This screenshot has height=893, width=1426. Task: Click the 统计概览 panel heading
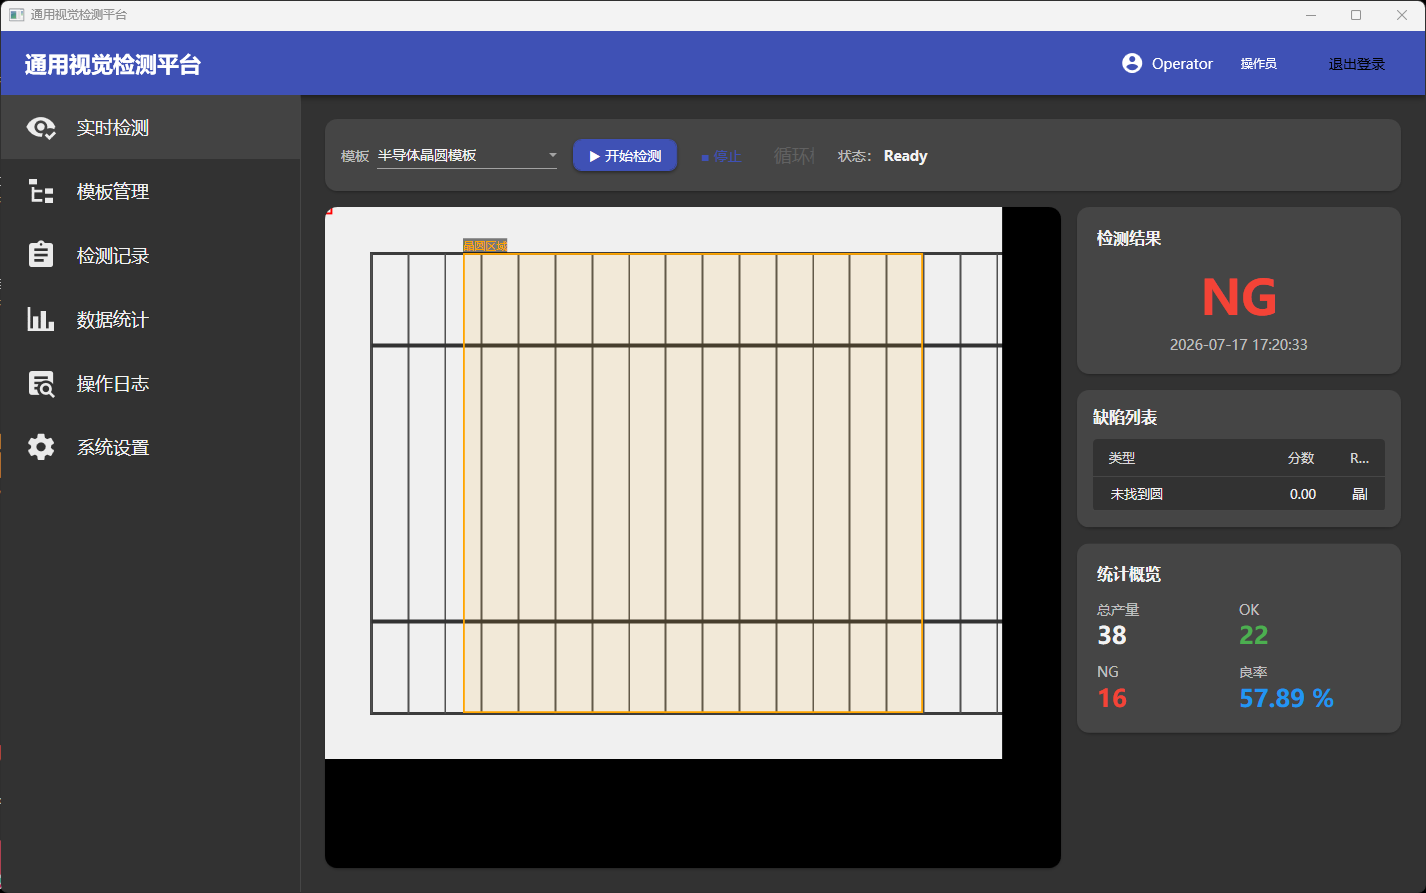(x=1129, y=574)
